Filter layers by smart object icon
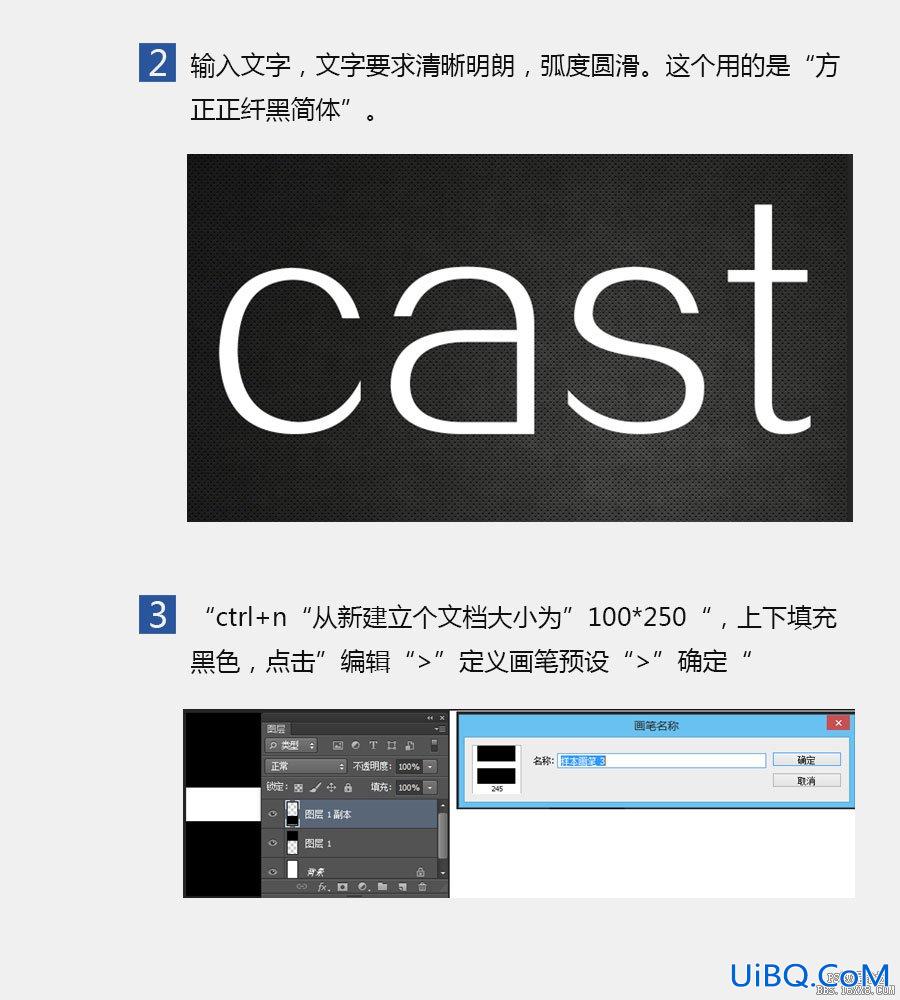900x1000 pixels. click(x=409, y=745)
